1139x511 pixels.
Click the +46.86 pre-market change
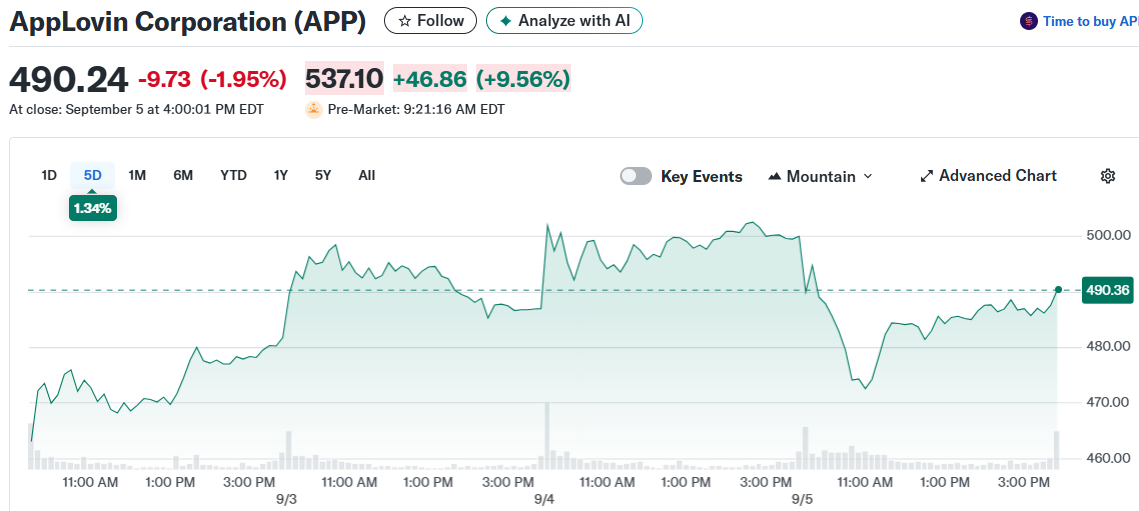[430, 79]
